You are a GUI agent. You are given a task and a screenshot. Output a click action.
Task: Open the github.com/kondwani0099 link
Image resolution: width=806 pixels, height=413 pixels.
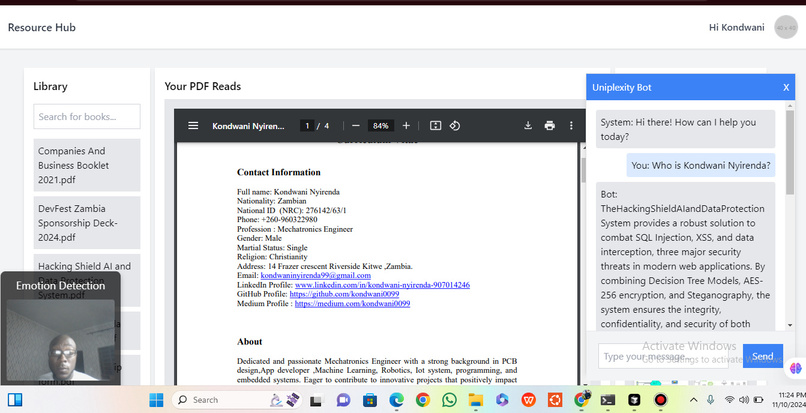[344, 294]
